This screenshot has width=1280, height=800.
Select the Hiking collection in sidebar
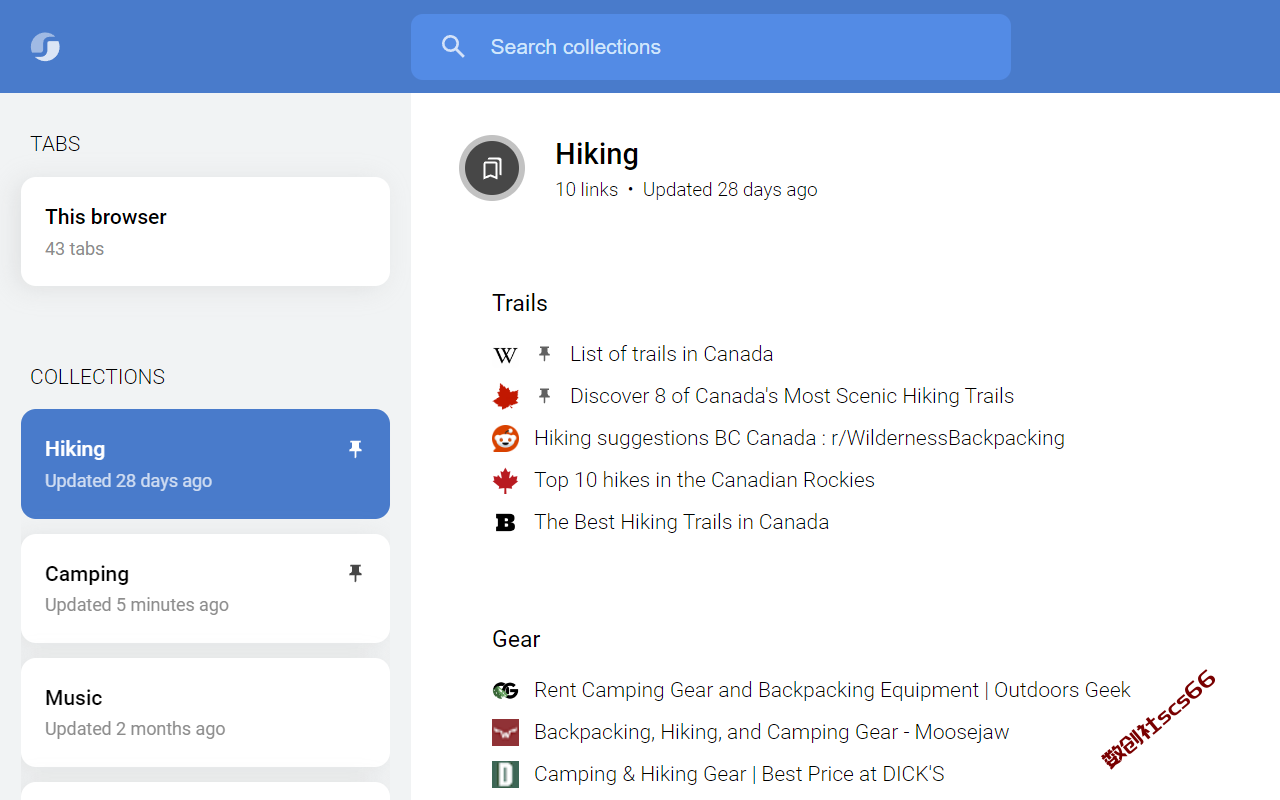point(205,464)
